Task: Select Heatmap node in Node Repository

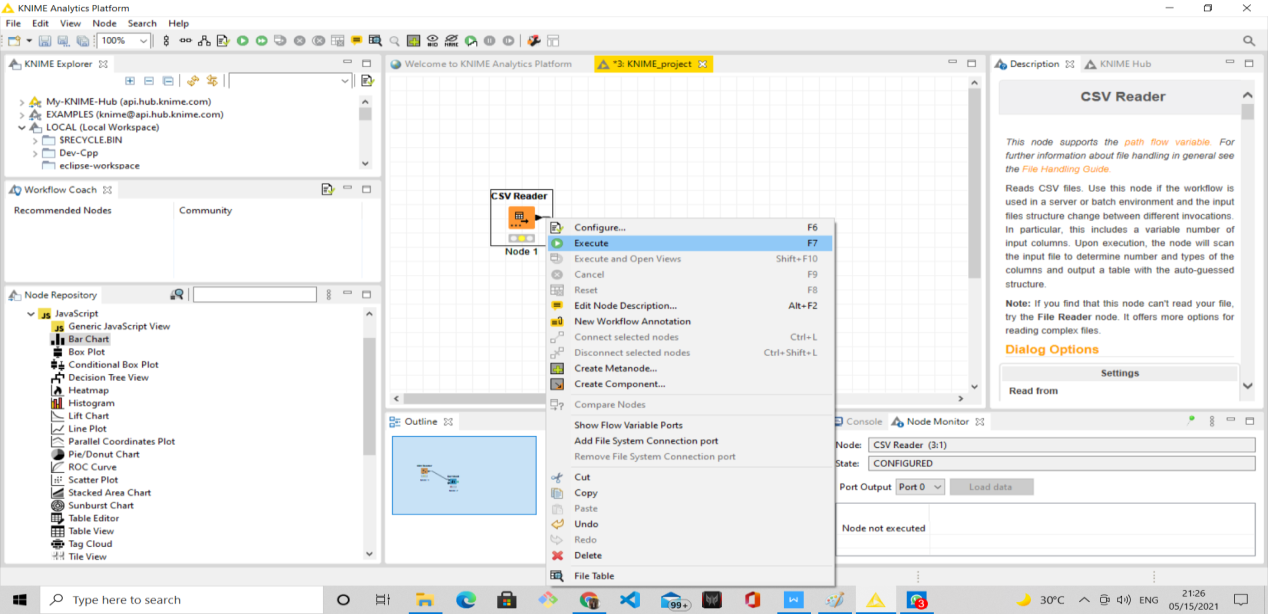Action: [89, 390]
